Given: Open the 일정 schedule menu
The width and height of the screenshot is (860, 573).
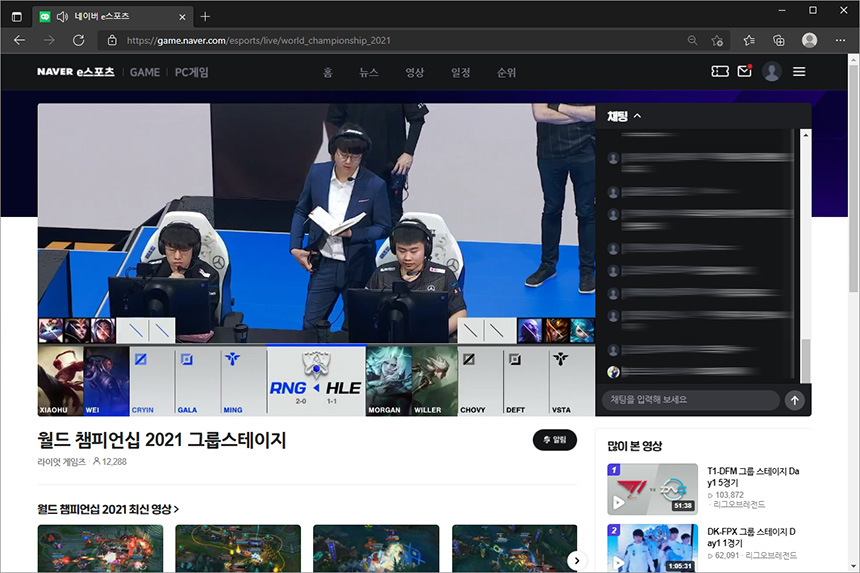Looking at the screenshot, I should 461,72.
